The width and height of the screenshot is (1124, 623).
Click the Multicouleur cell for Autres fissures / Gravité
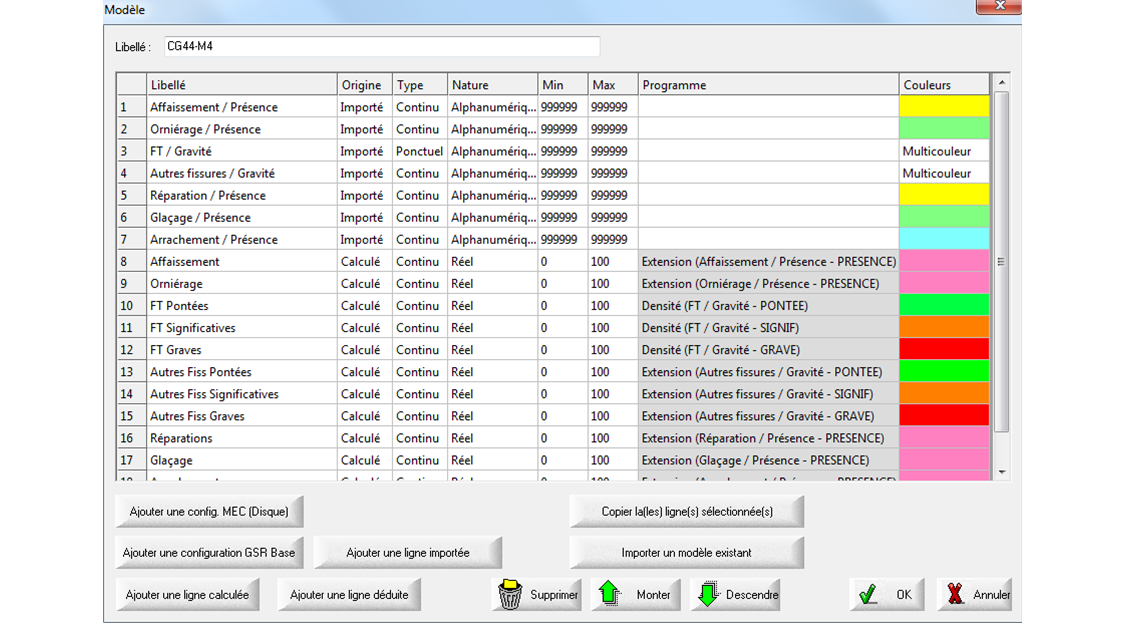[944, 173]
